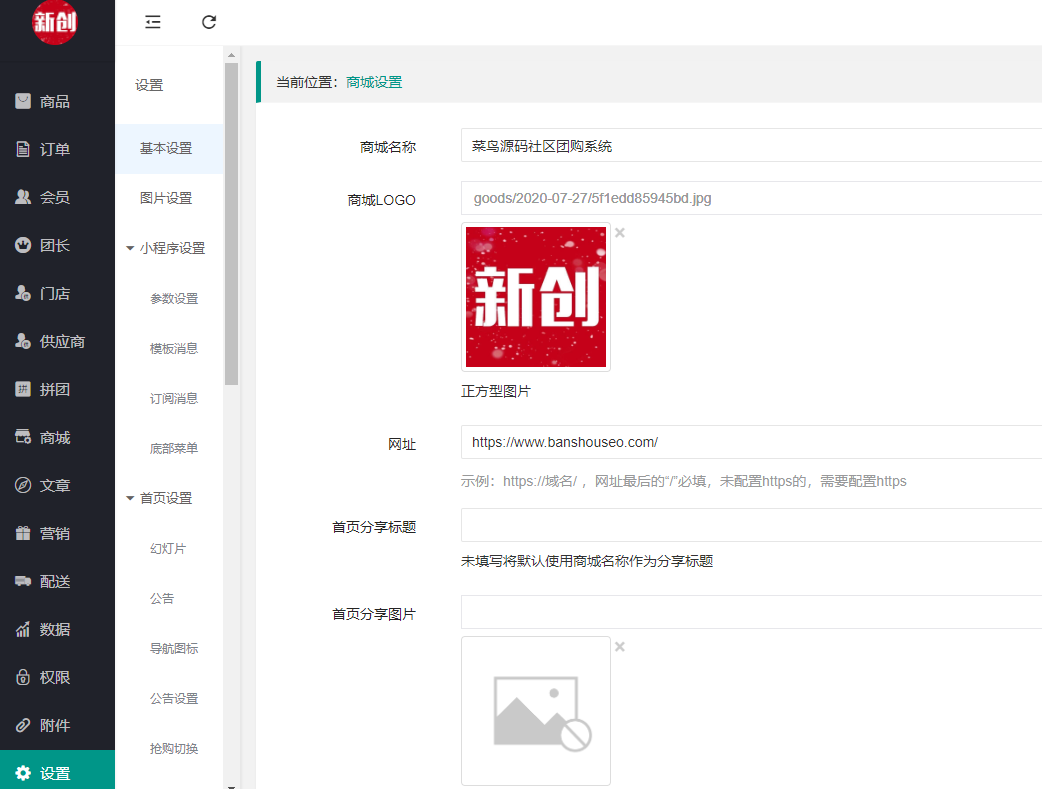
Task: Remove the 商城LOGO image with X
Action: (x=620, y=233)
